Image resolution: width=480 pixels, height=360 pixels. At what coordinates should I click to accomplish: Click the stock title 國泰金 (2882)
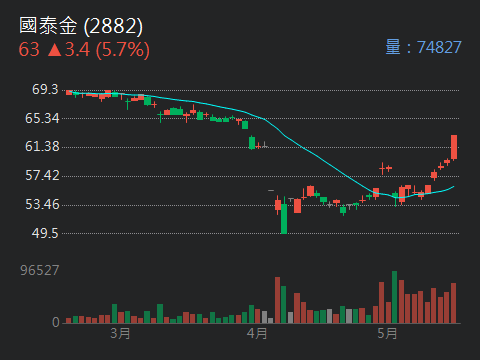81,26
